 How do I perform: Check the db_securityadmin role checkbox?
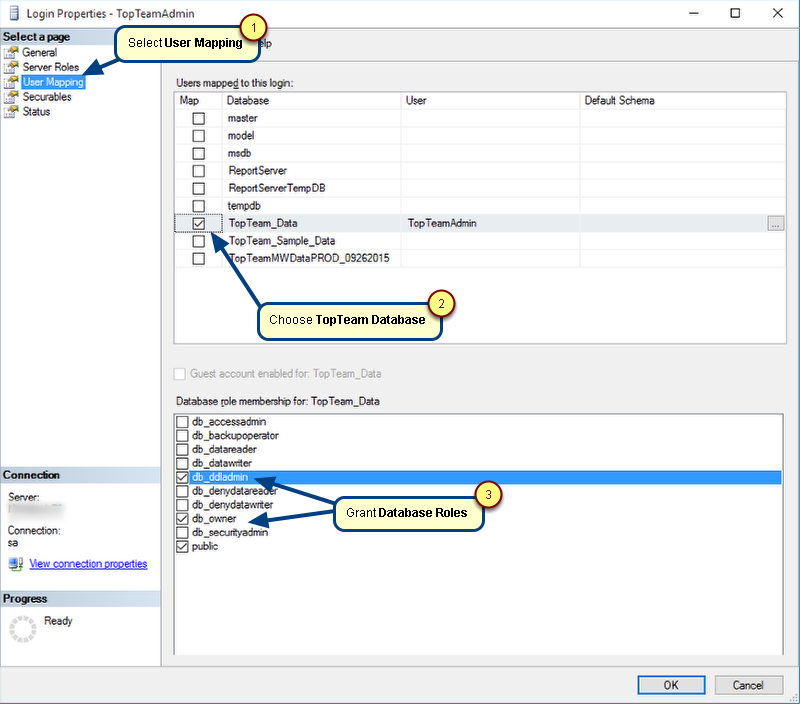pyautogui.click(x=182, y=533)
